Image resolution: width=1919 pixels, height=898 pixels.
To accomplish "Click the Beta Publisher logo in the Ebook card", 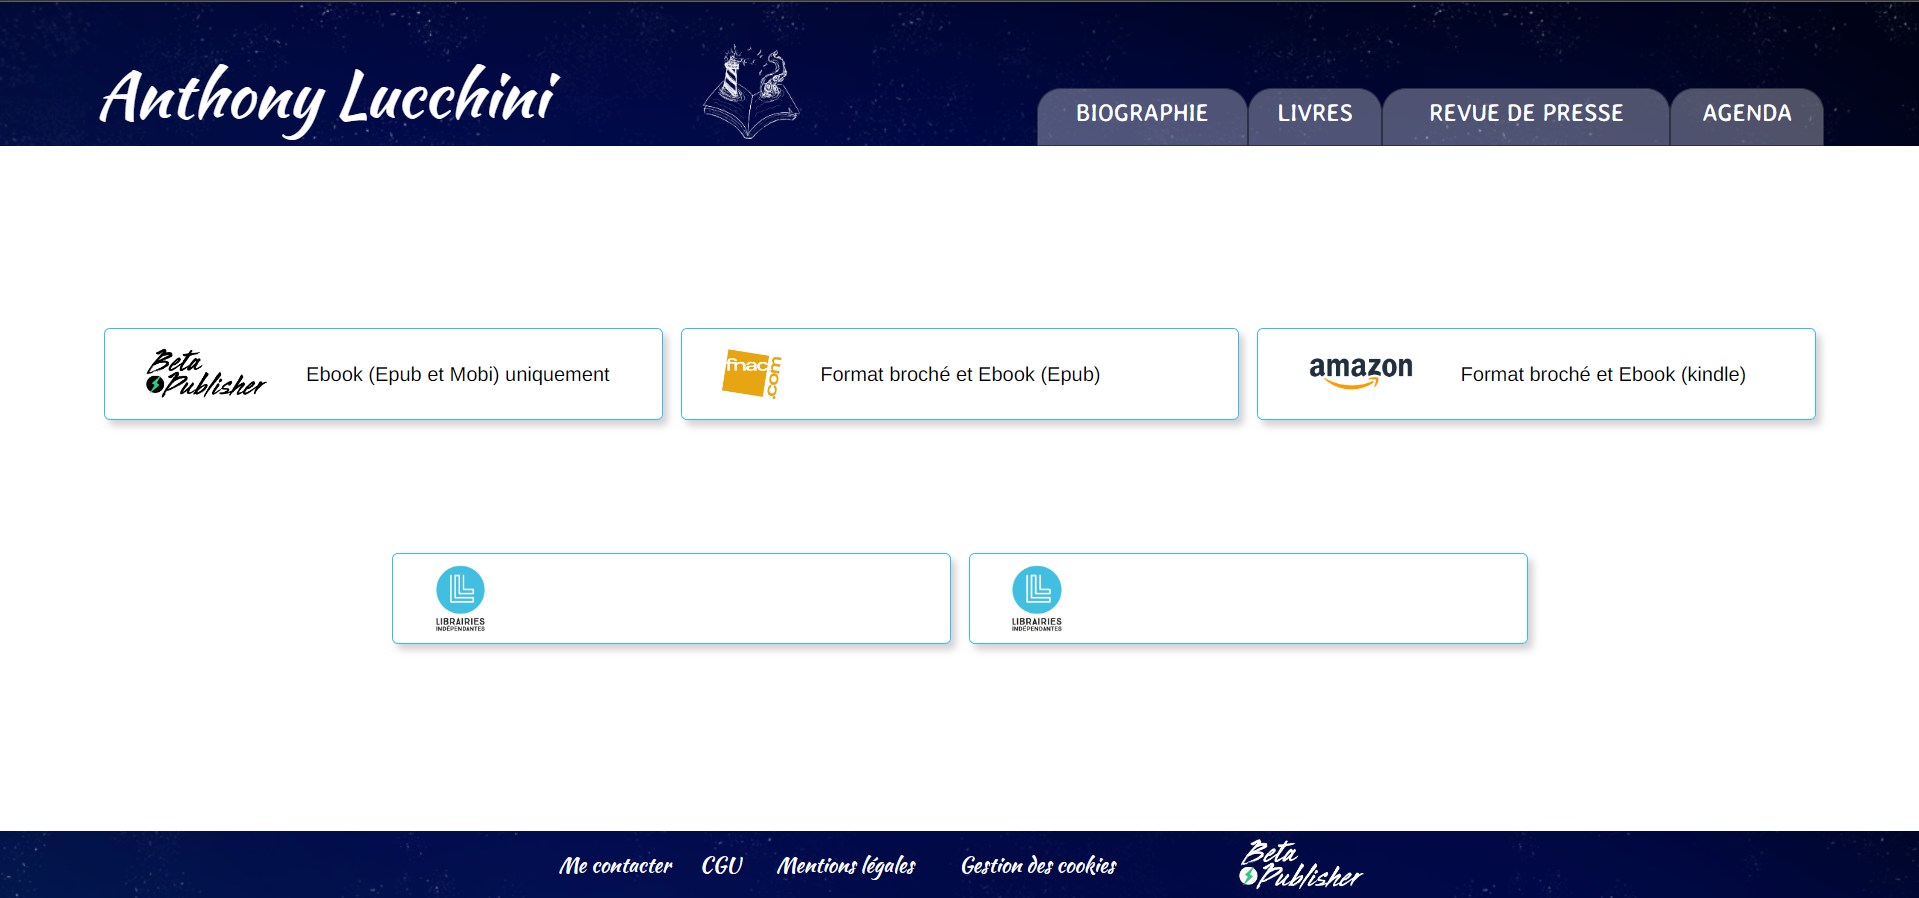I will 206,373.
